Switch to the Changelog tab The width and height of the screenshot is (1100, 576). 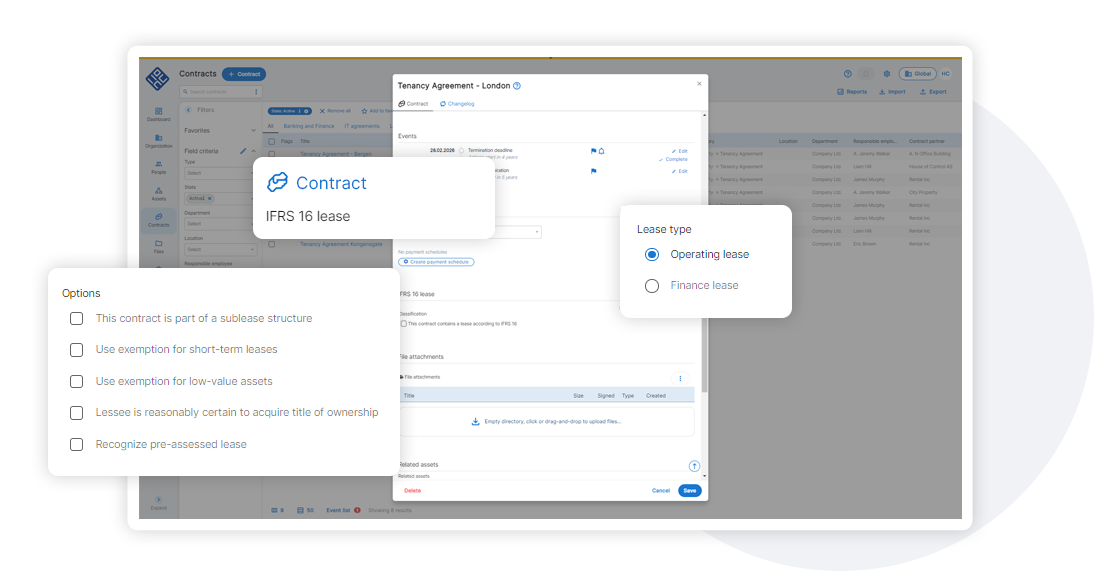pyautogui.click(x=457, y=104)
